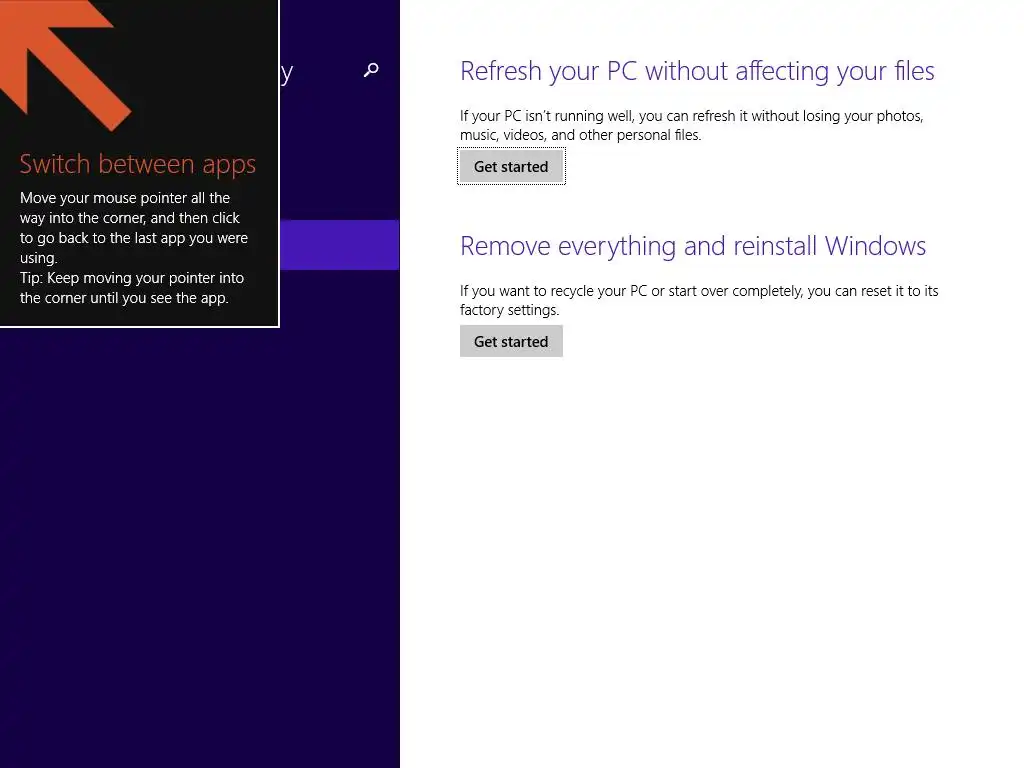The image size is (1024, 768).
Task: Click text 'If you want to recycle your PC'
Action: 553,291
